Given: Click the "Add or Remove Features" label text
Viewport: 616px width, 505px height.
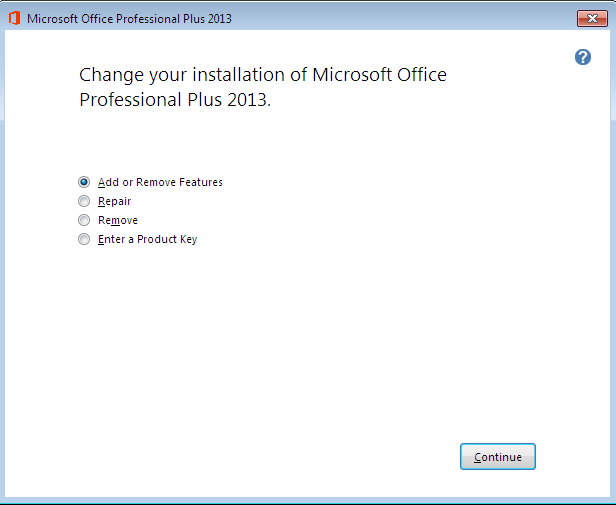Looking at the screenshot, I should 160,182.
